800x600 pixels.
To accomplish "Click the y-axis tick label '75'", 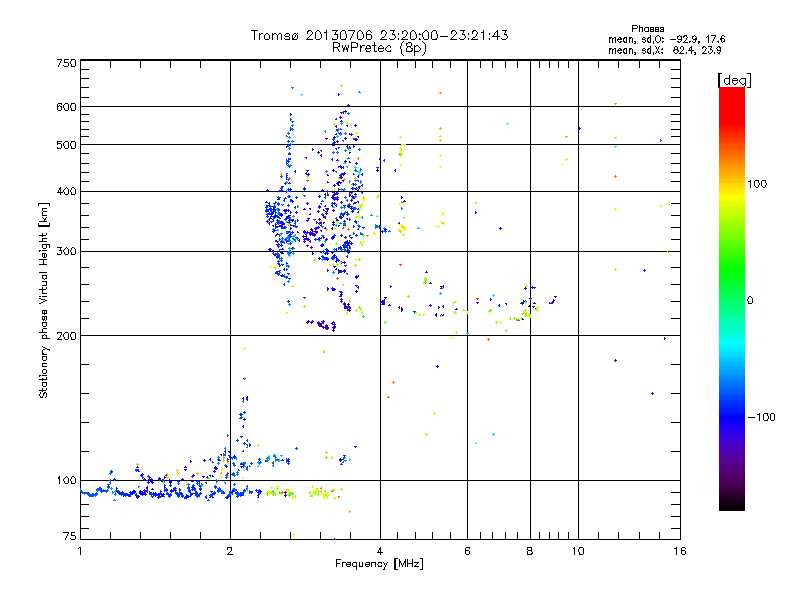I will click(70, 536).
